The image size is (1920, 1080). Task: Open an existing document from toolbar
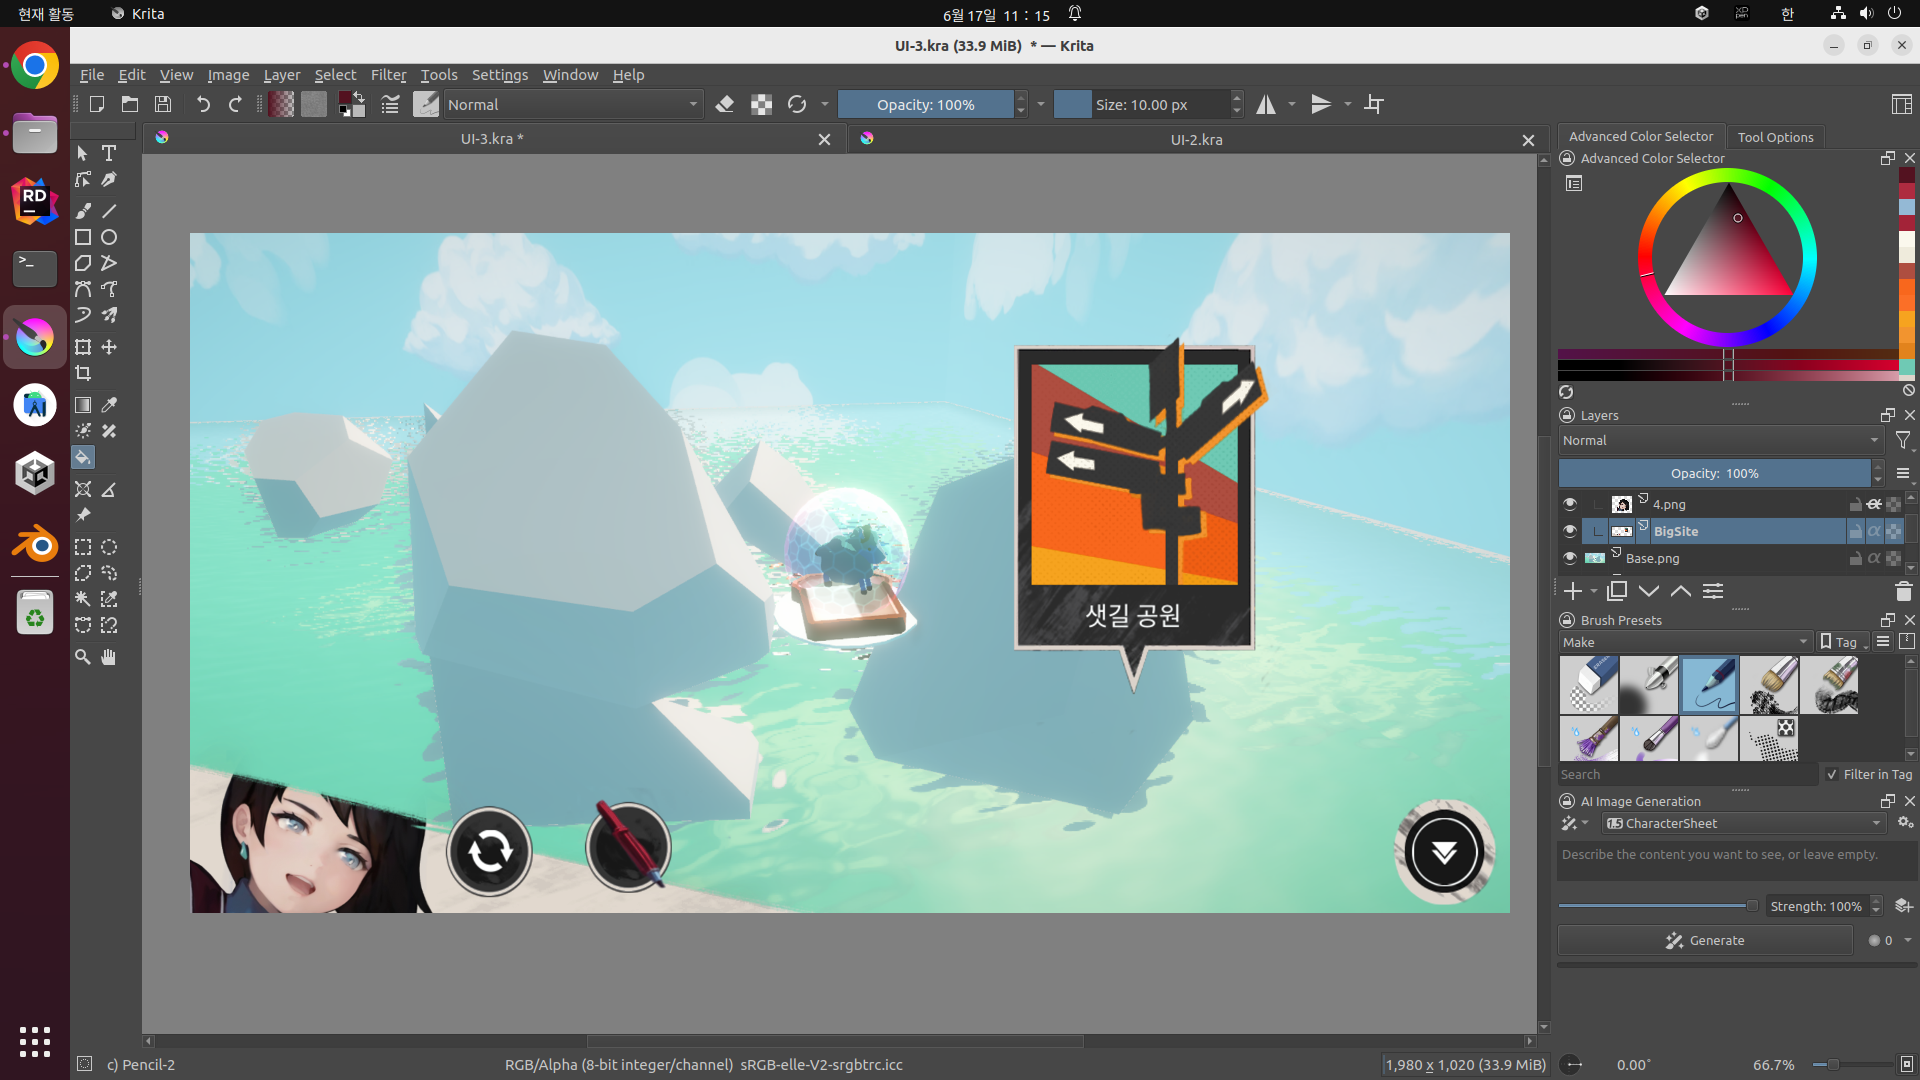130,104
